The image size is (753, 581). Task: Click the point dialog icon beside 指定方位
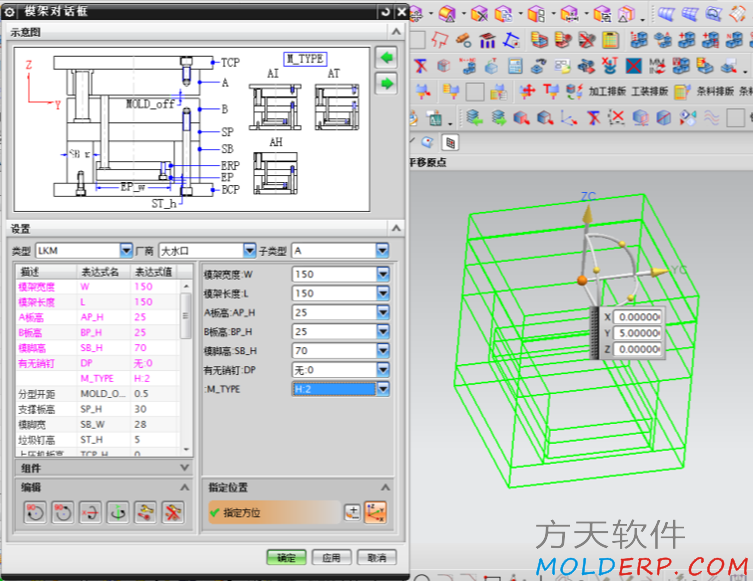(352, 512)
